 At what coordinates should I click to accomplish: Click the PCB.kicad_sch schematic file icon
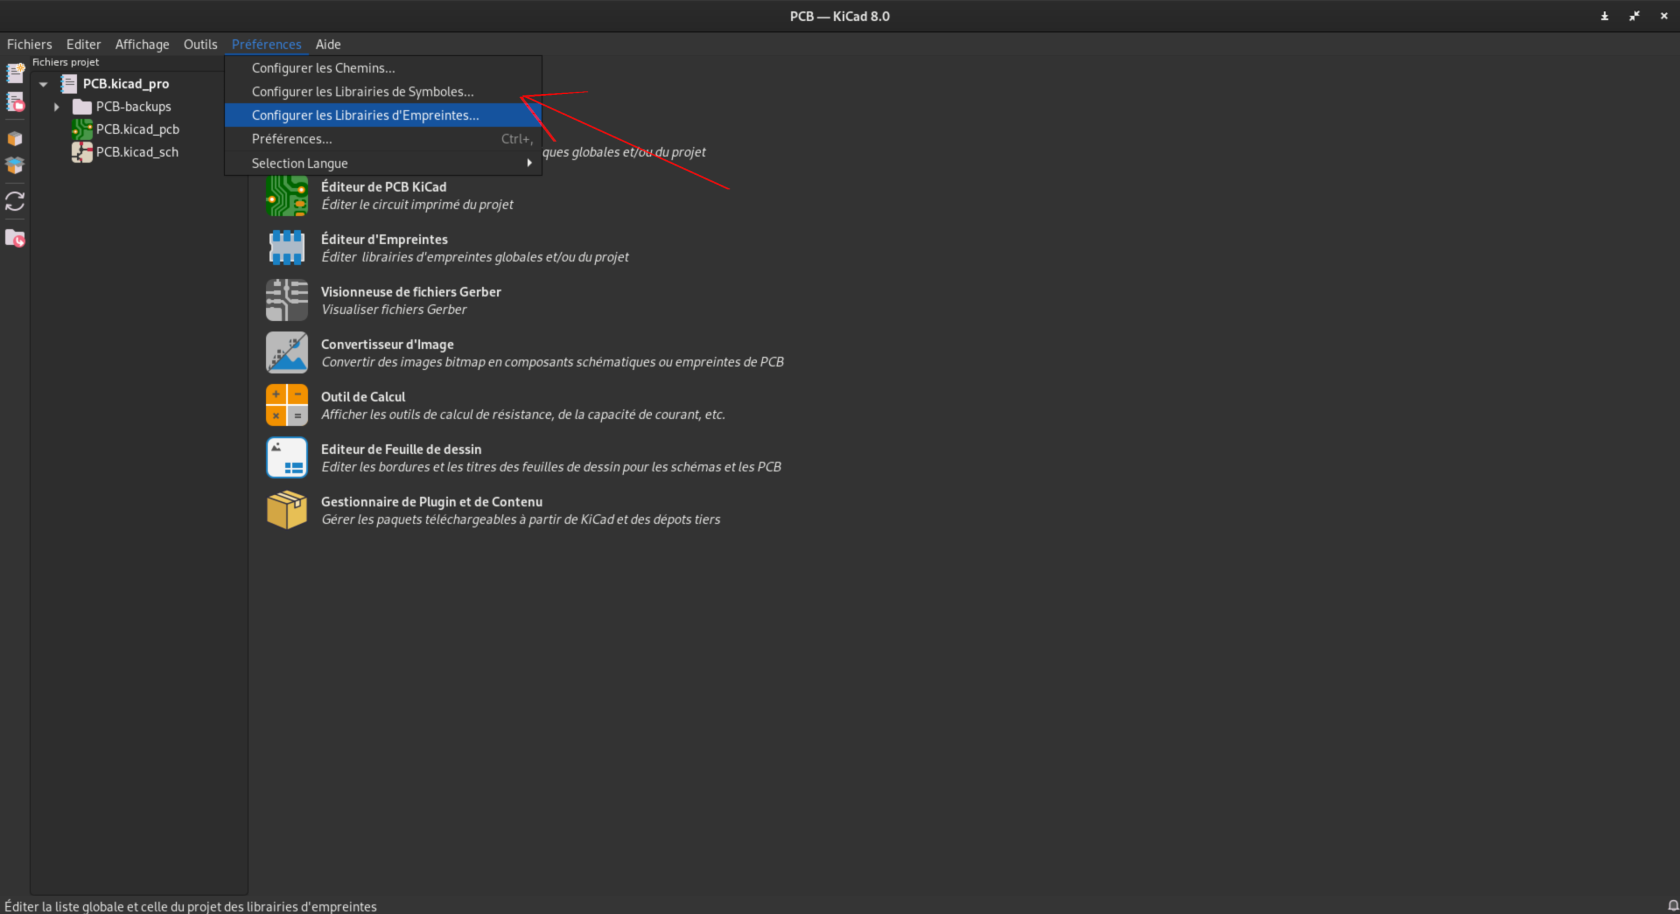tap(82, 152)
